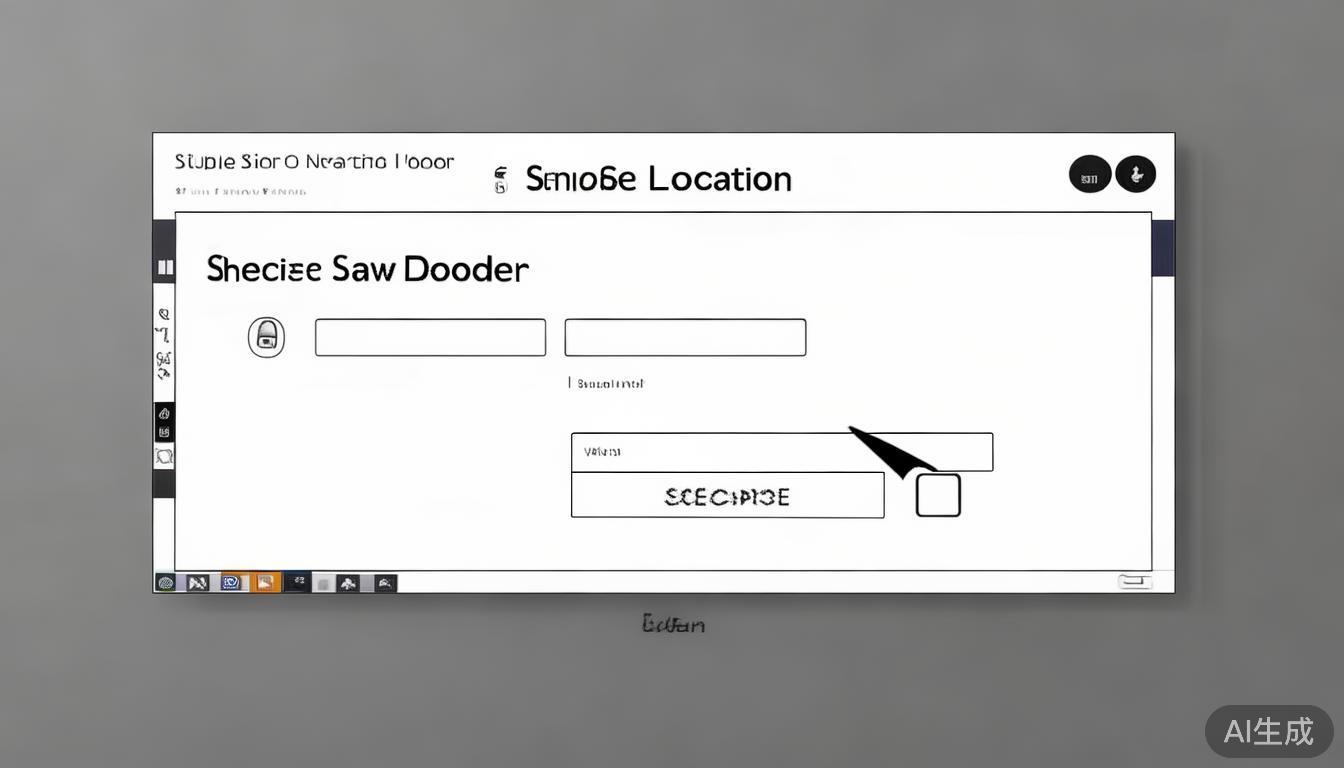Open the orange highlighted taskbar app
The height and width of the screenshot is (768, 1344).
point(265,582)
